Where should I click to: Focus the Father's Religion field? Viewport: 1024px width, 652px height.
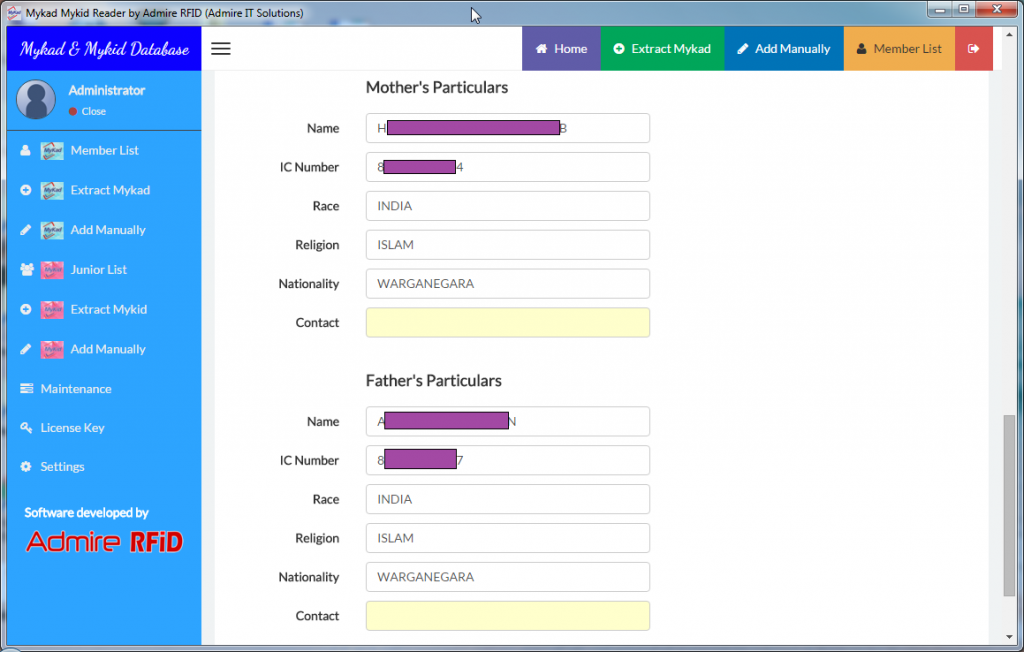tap(507, 538)
